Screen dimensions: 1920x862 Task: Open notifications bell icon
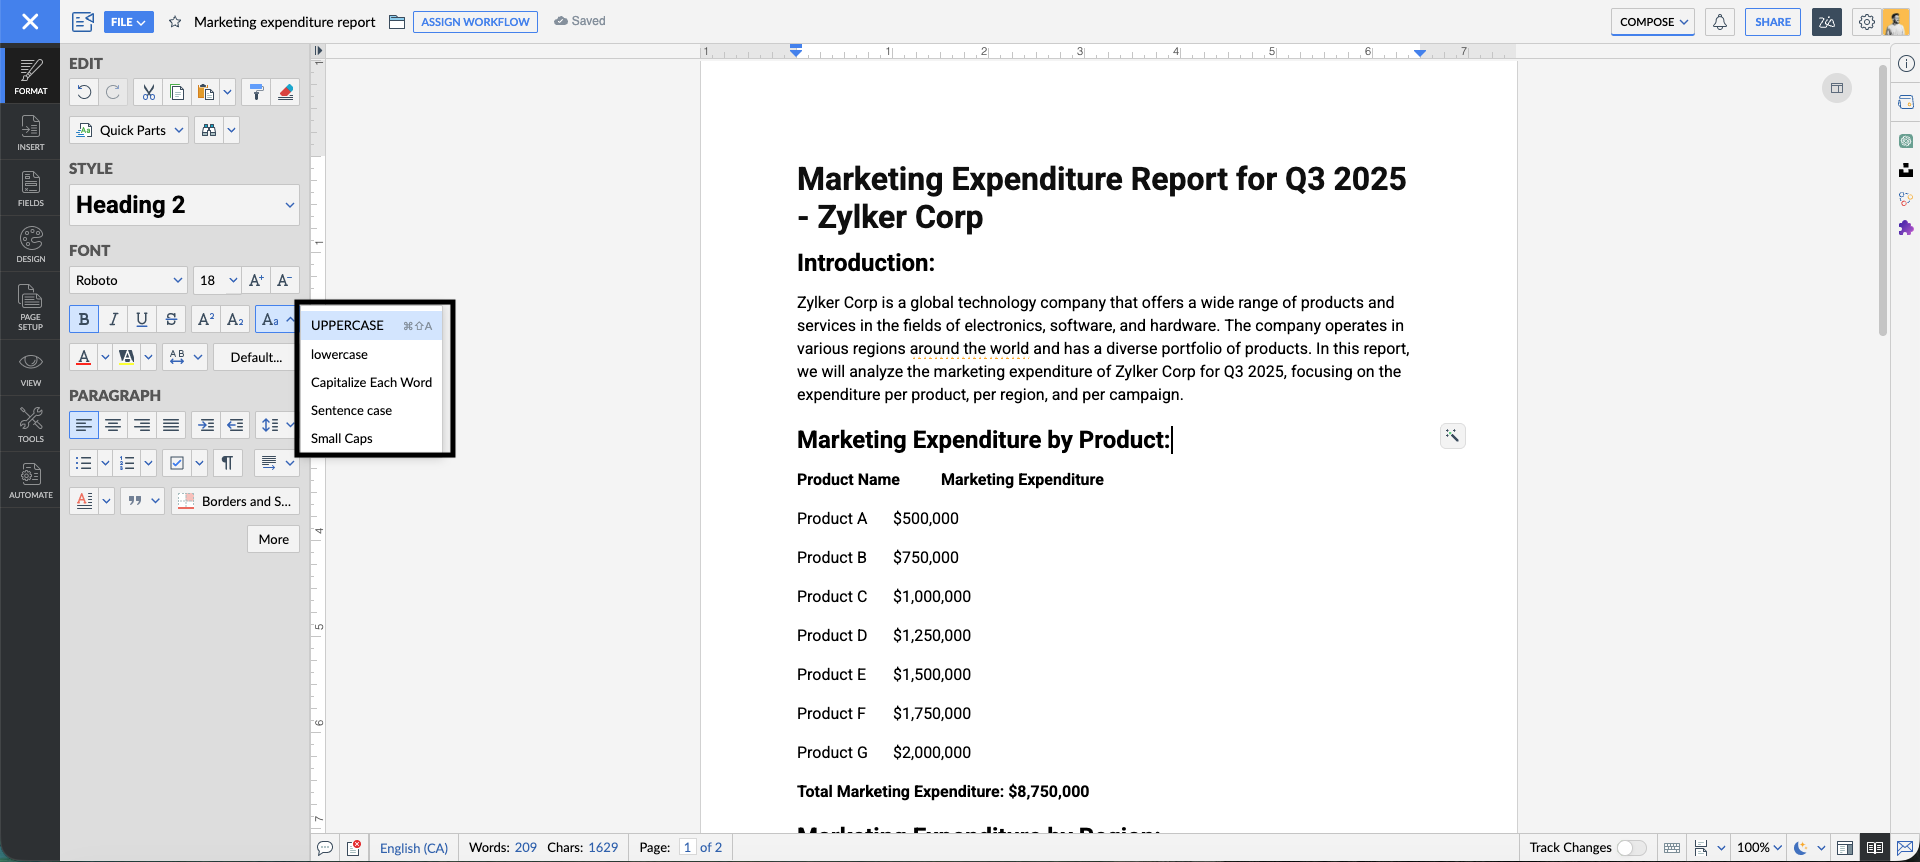click(x=1719, y=22)
